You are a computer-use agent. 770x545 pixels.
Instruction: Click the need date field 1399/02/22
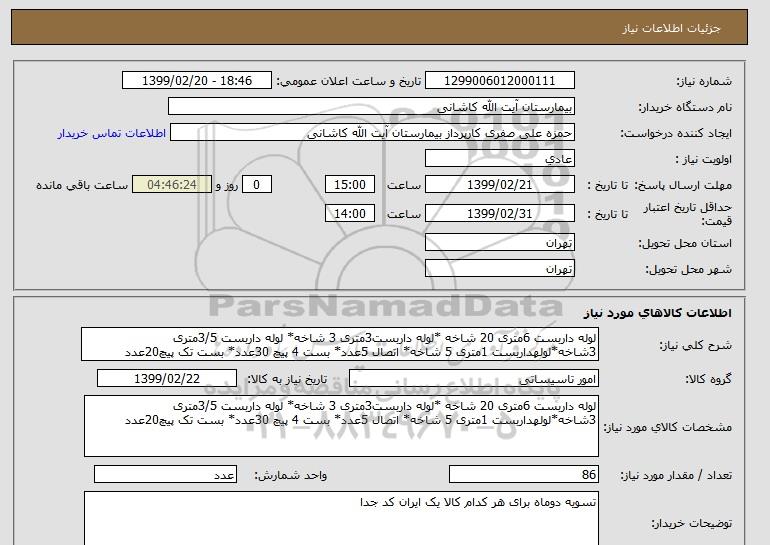tap(167, 379)
